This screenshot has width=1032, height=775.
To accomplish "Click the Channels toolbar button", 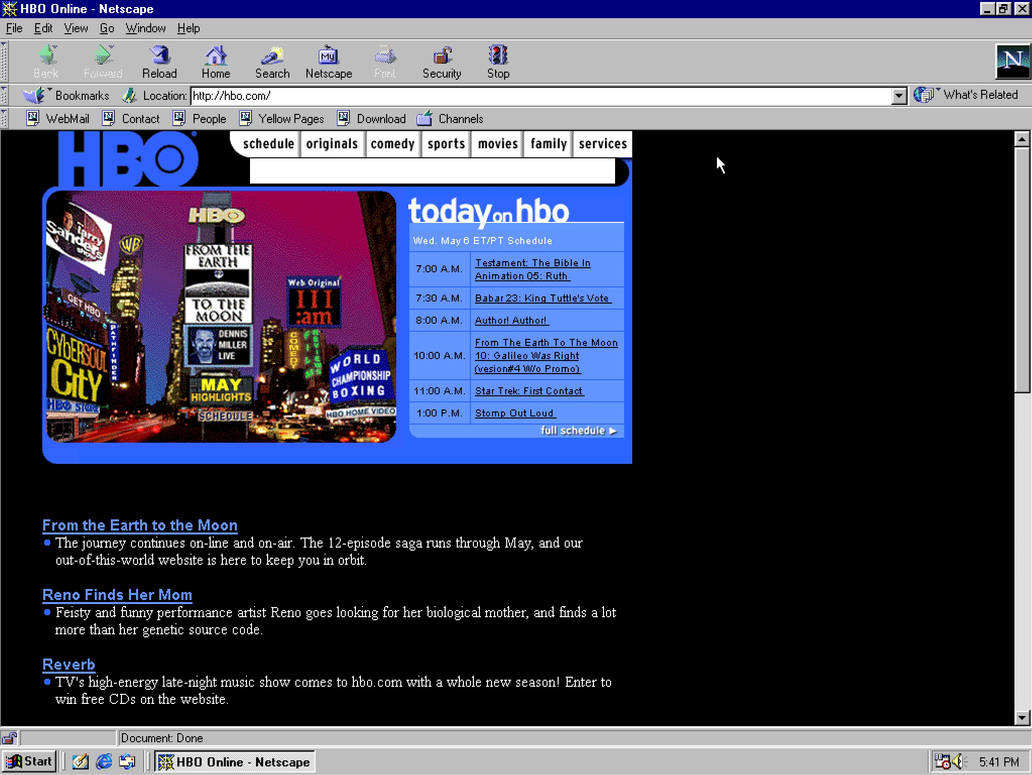I will click(450, 118).
